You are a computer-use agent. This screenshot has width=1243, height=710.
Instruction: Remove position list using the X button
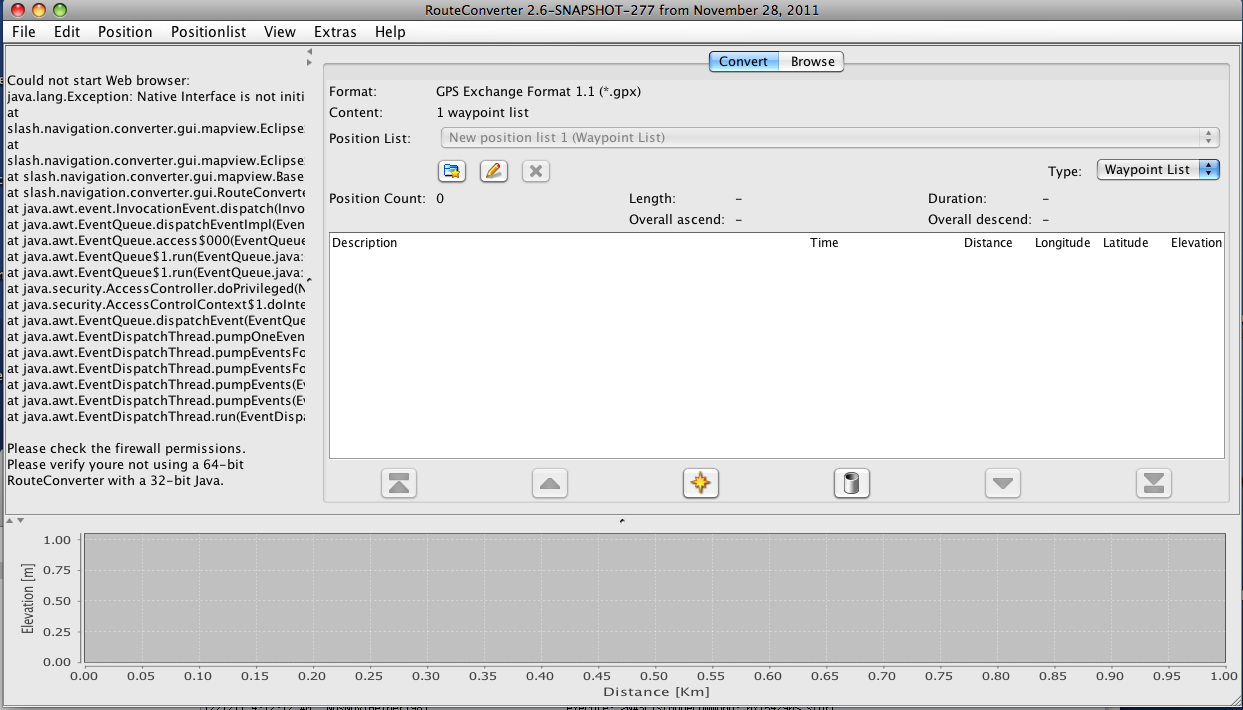(535, 171)
